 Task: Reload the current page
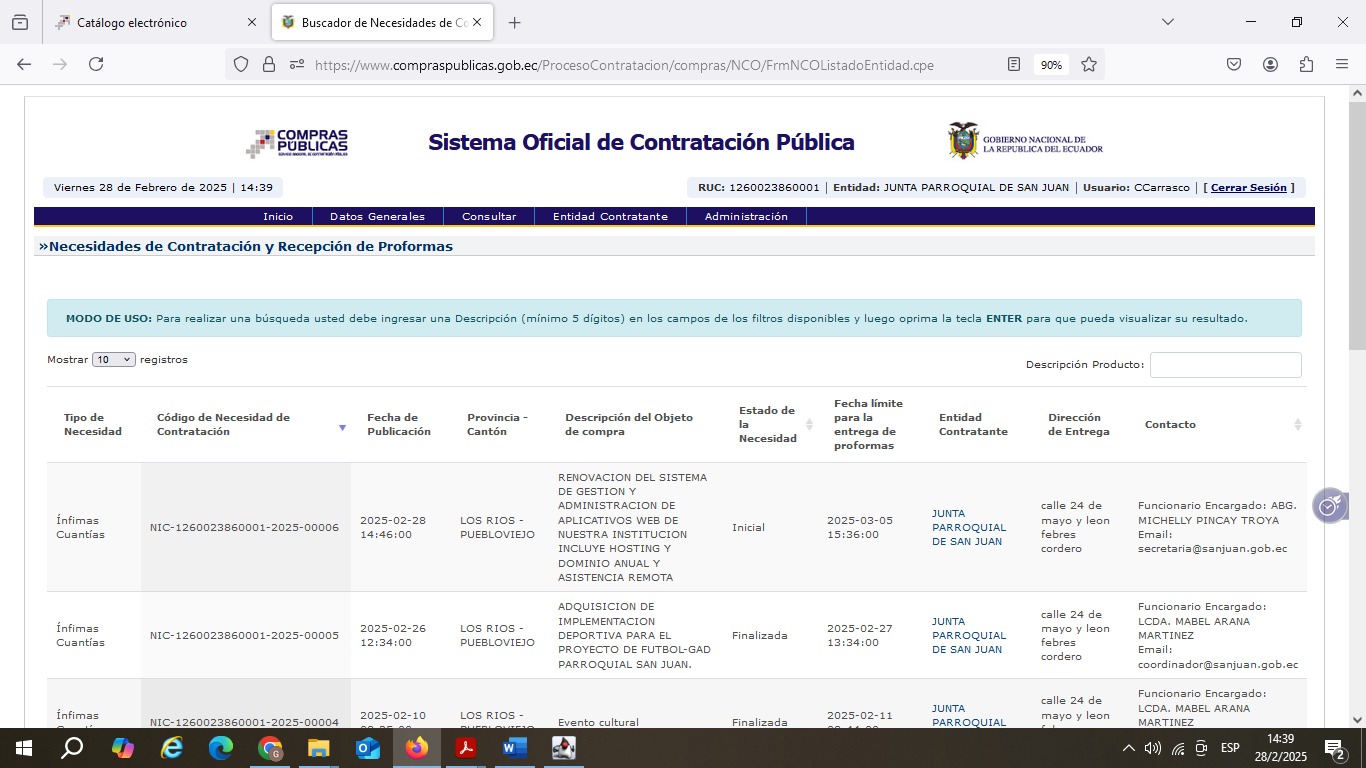pyautogui.click(x=96, y=64)
